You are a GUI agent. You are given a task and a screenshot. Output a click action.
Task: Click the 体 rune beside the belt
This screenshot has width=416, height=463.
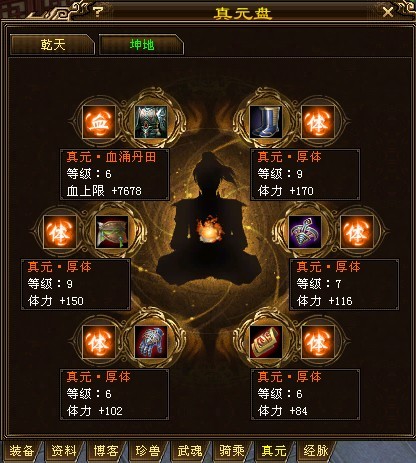tap(318, 342)
